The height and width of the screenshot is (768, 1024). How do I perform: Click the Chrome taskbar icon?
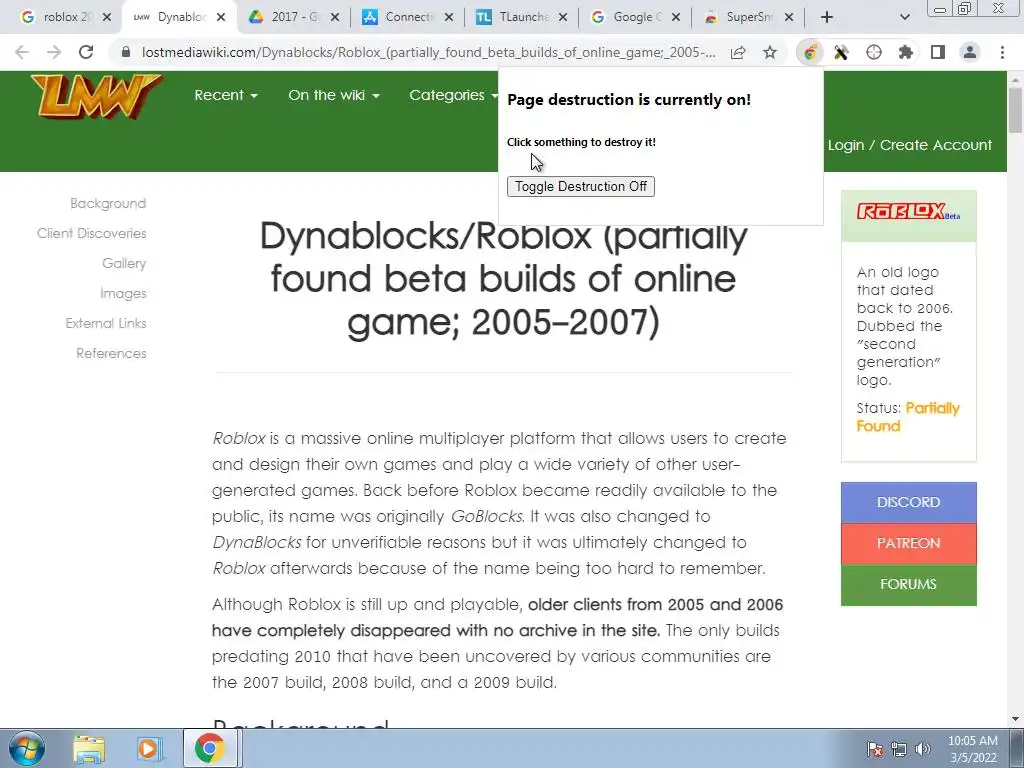[x=209, y=749]
